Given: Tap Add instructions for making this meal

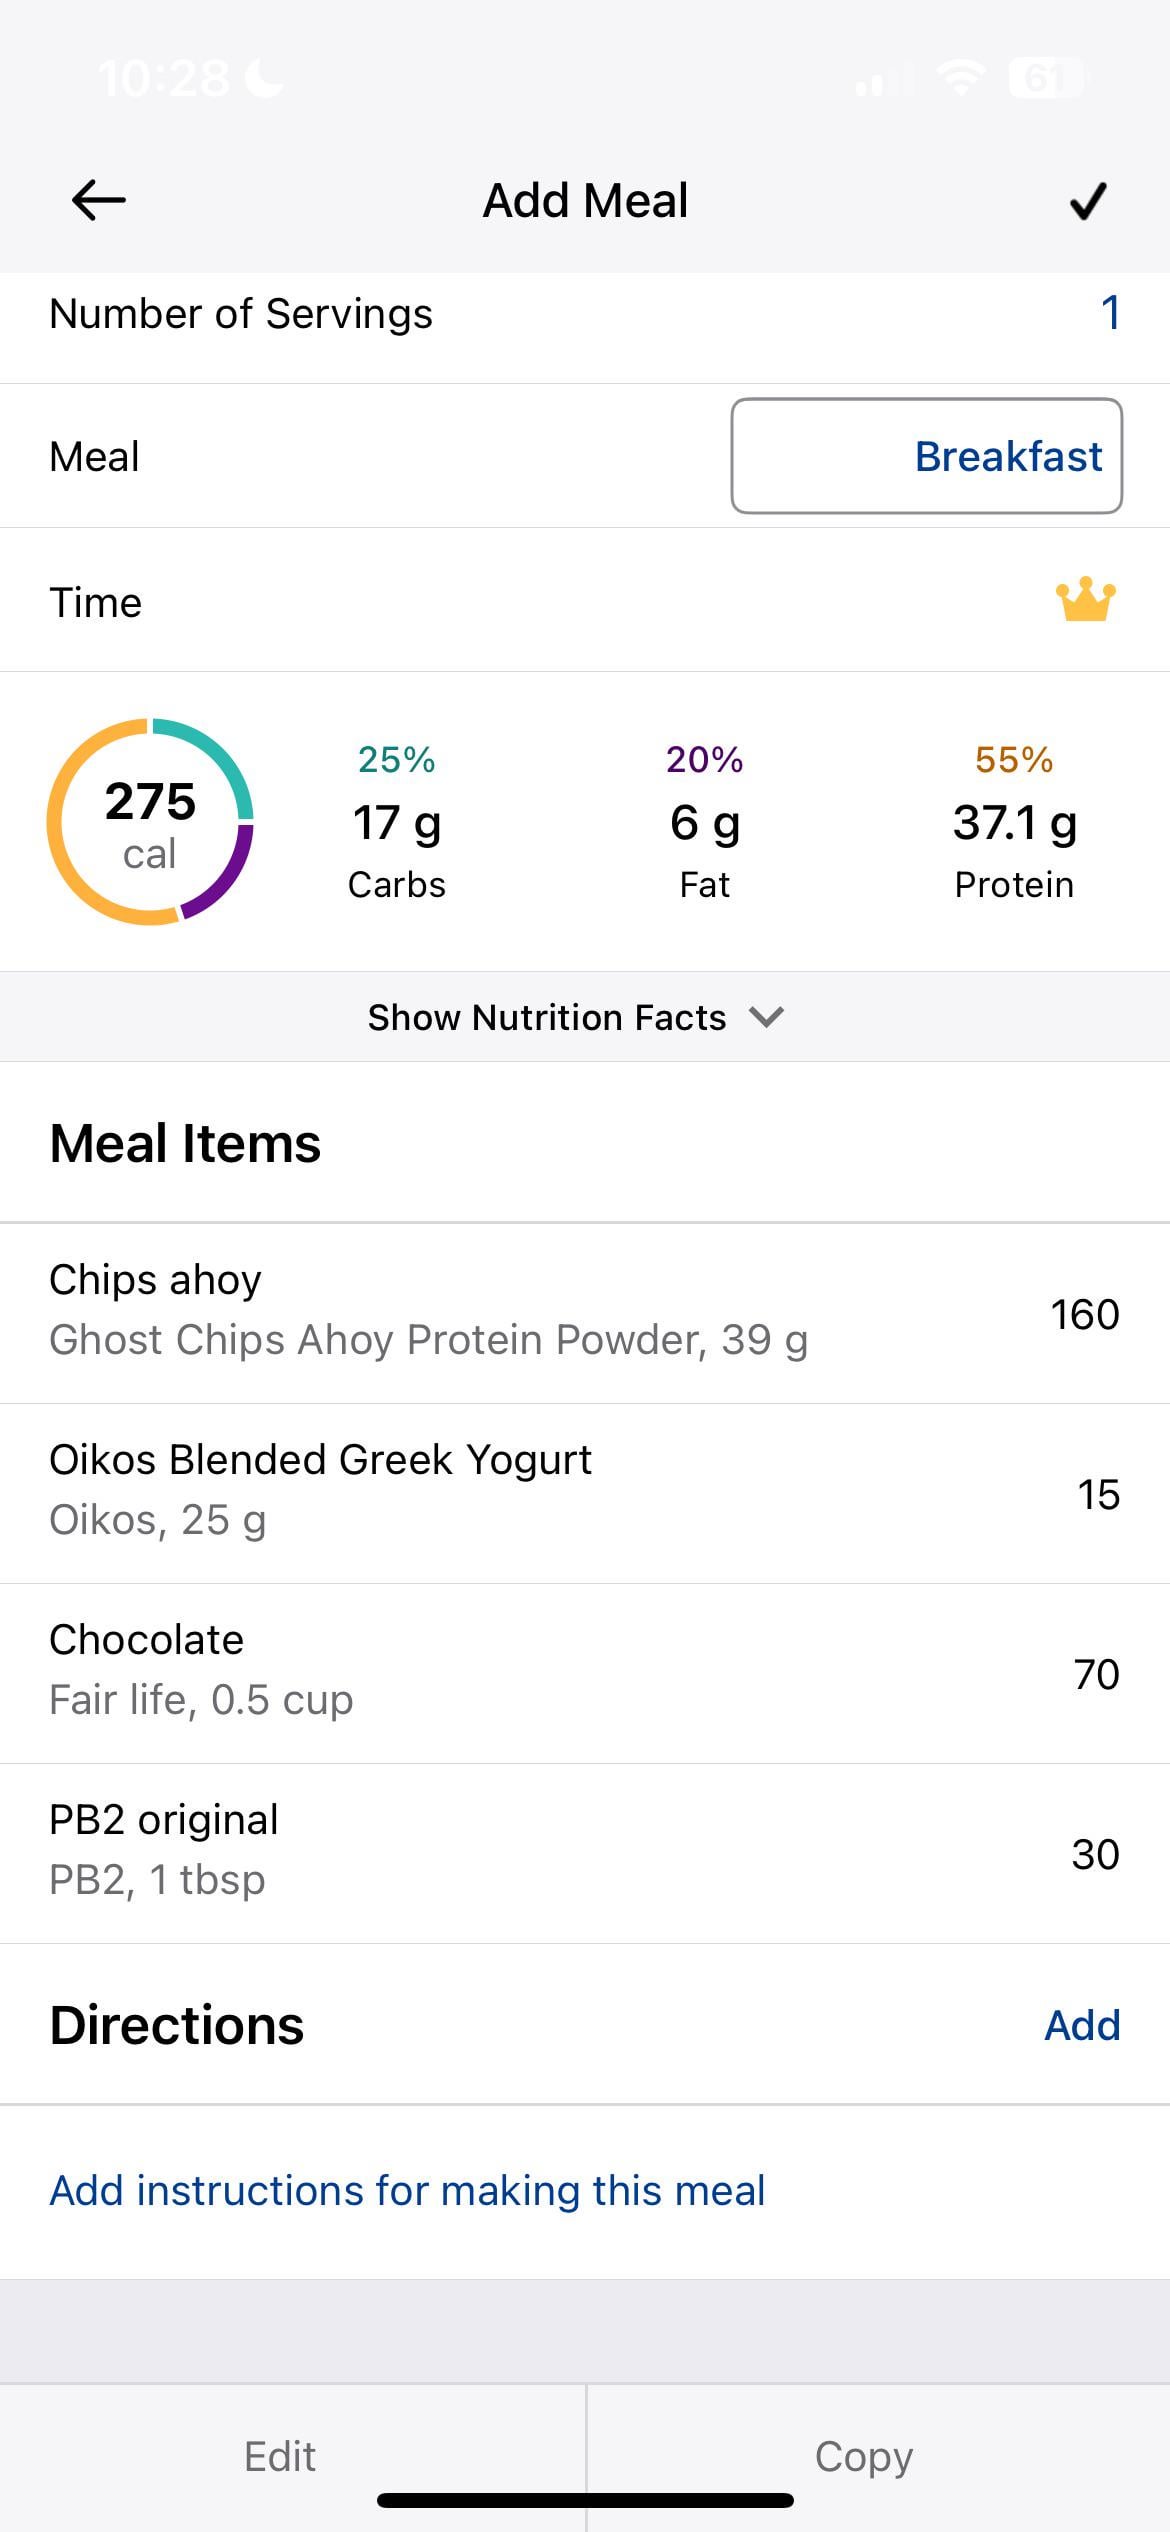Looking at the screenshot, I should tap(407, 2190).
